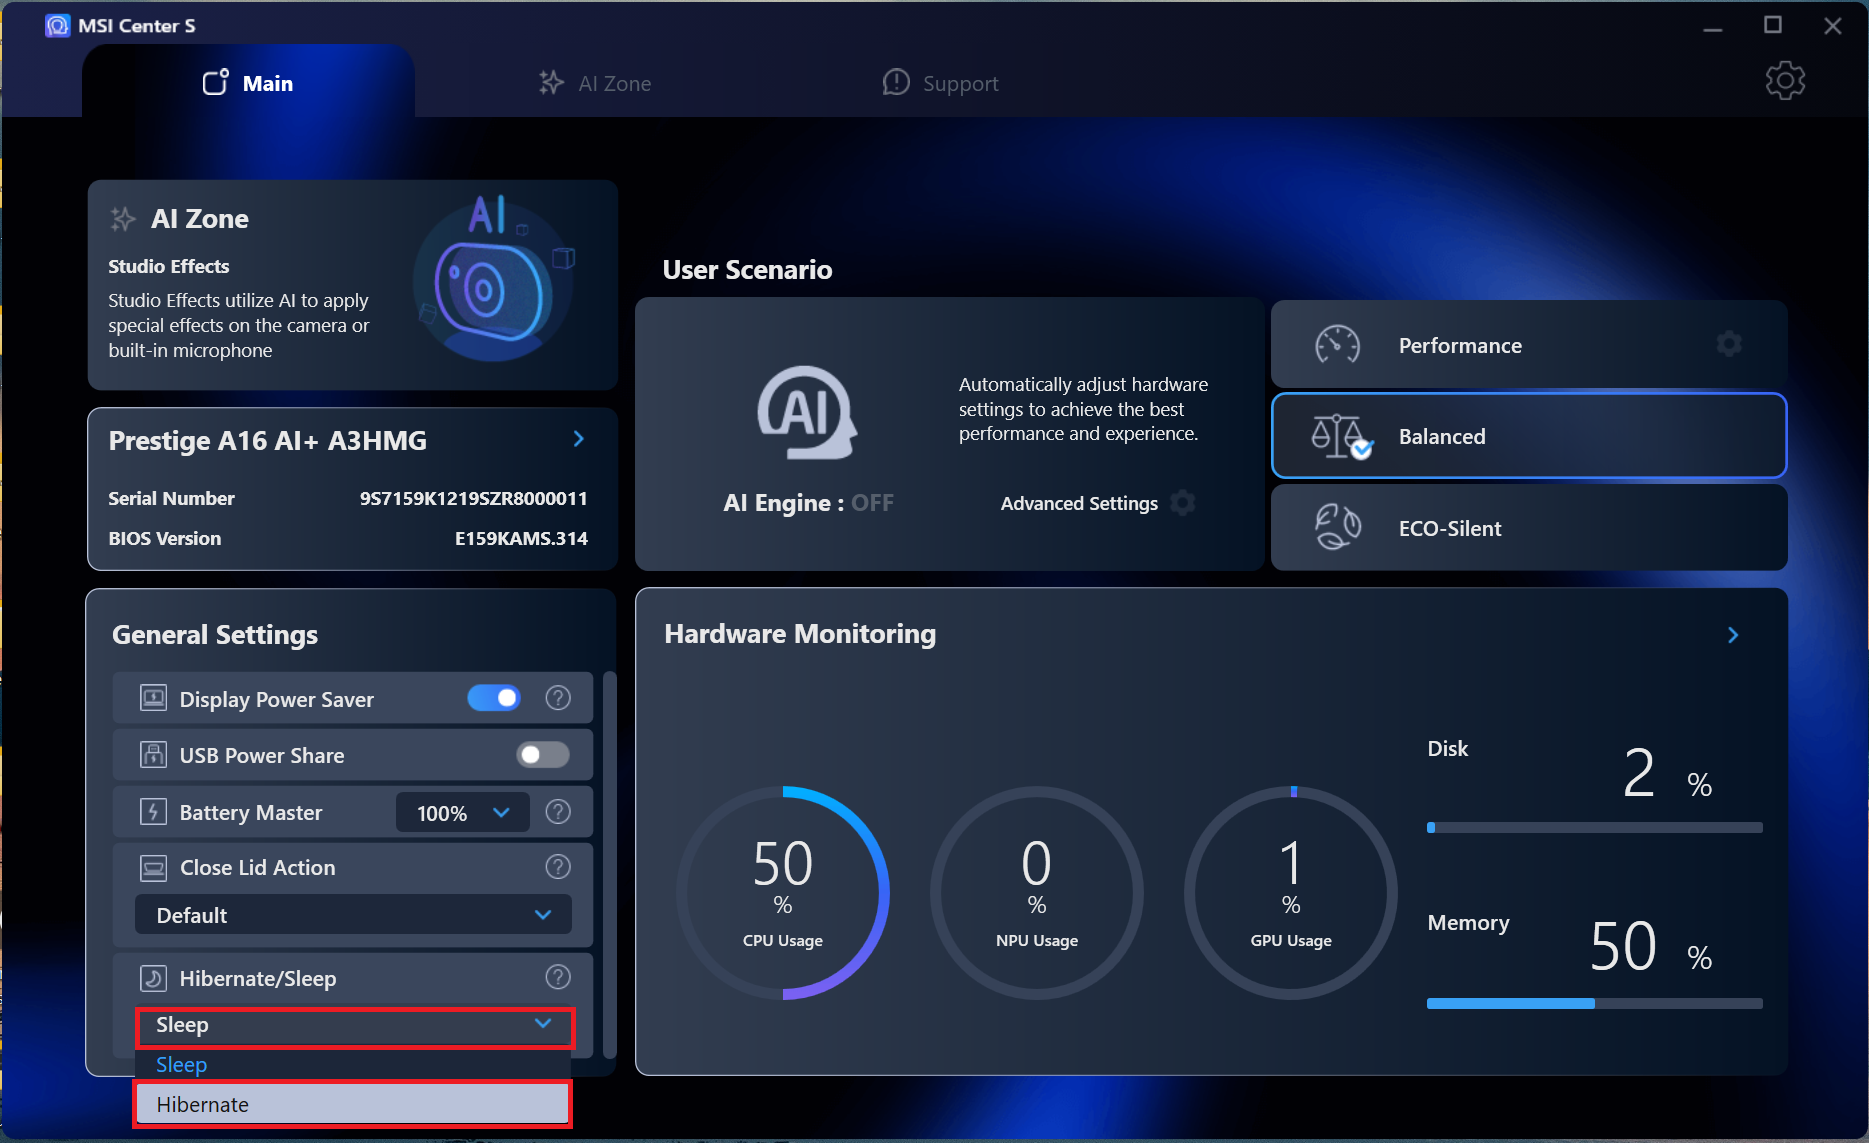The width and height of the screenshot is (1869, 1143).
Task: Click the Battery Master icon
Action: pos(153,811)
